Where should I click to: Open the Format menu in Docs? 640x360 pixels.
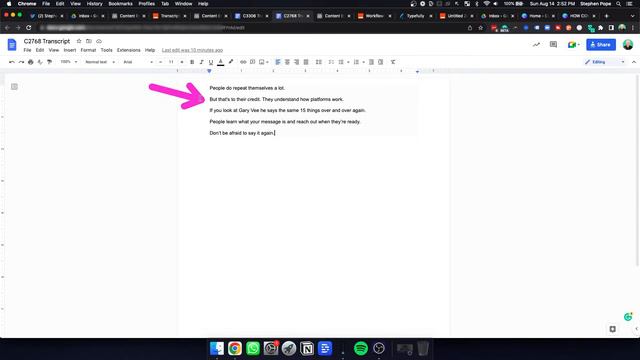pos(88,50)
